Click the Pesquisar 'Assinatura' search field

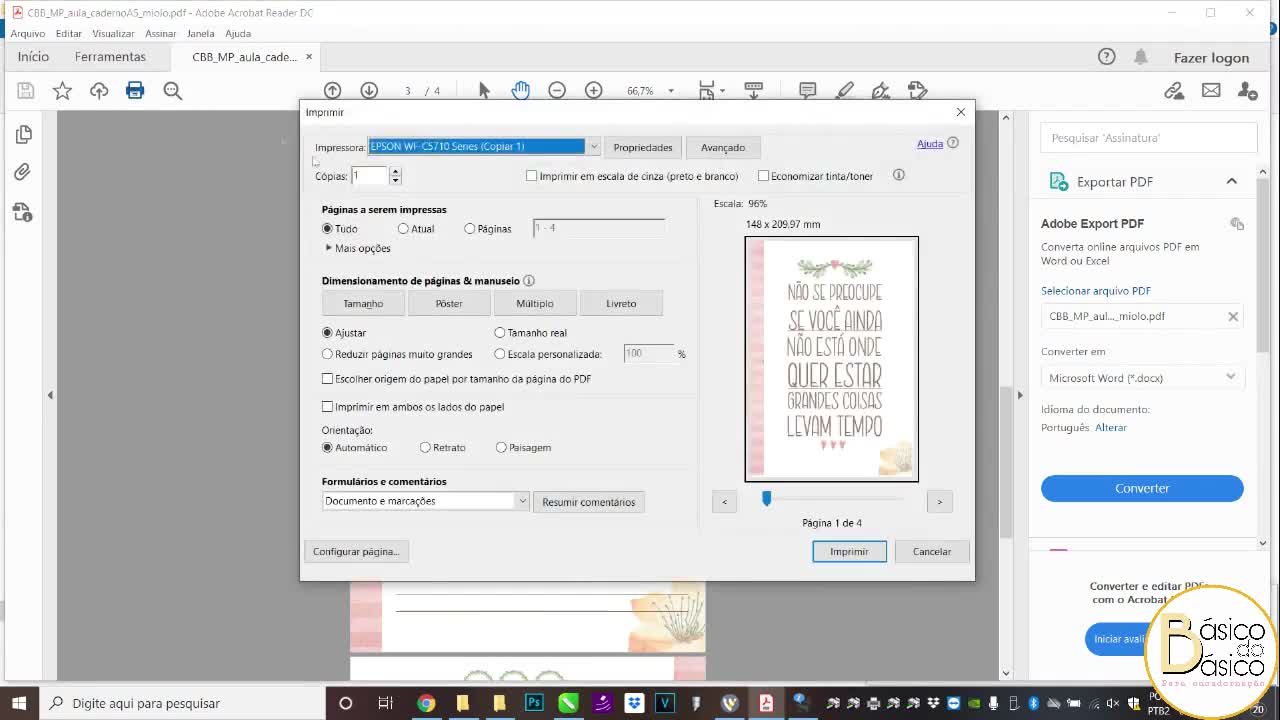pyautogui.click(x=1148, y=138)
